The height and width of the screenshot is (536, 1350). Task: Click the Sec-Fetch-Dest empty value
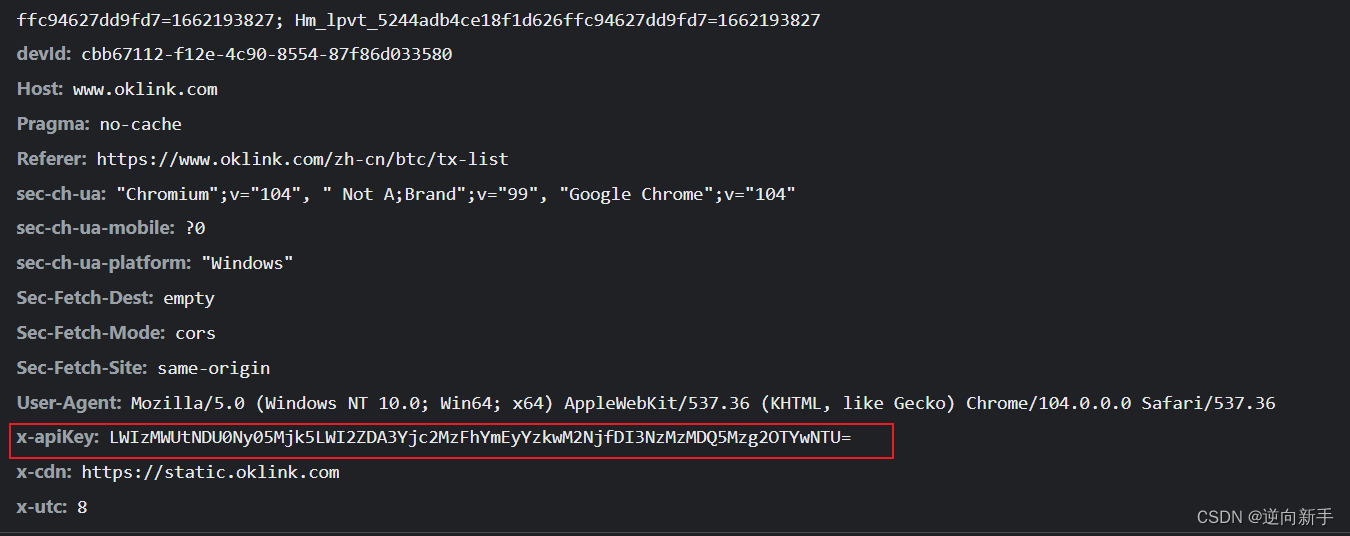click(x=188, y=298)
